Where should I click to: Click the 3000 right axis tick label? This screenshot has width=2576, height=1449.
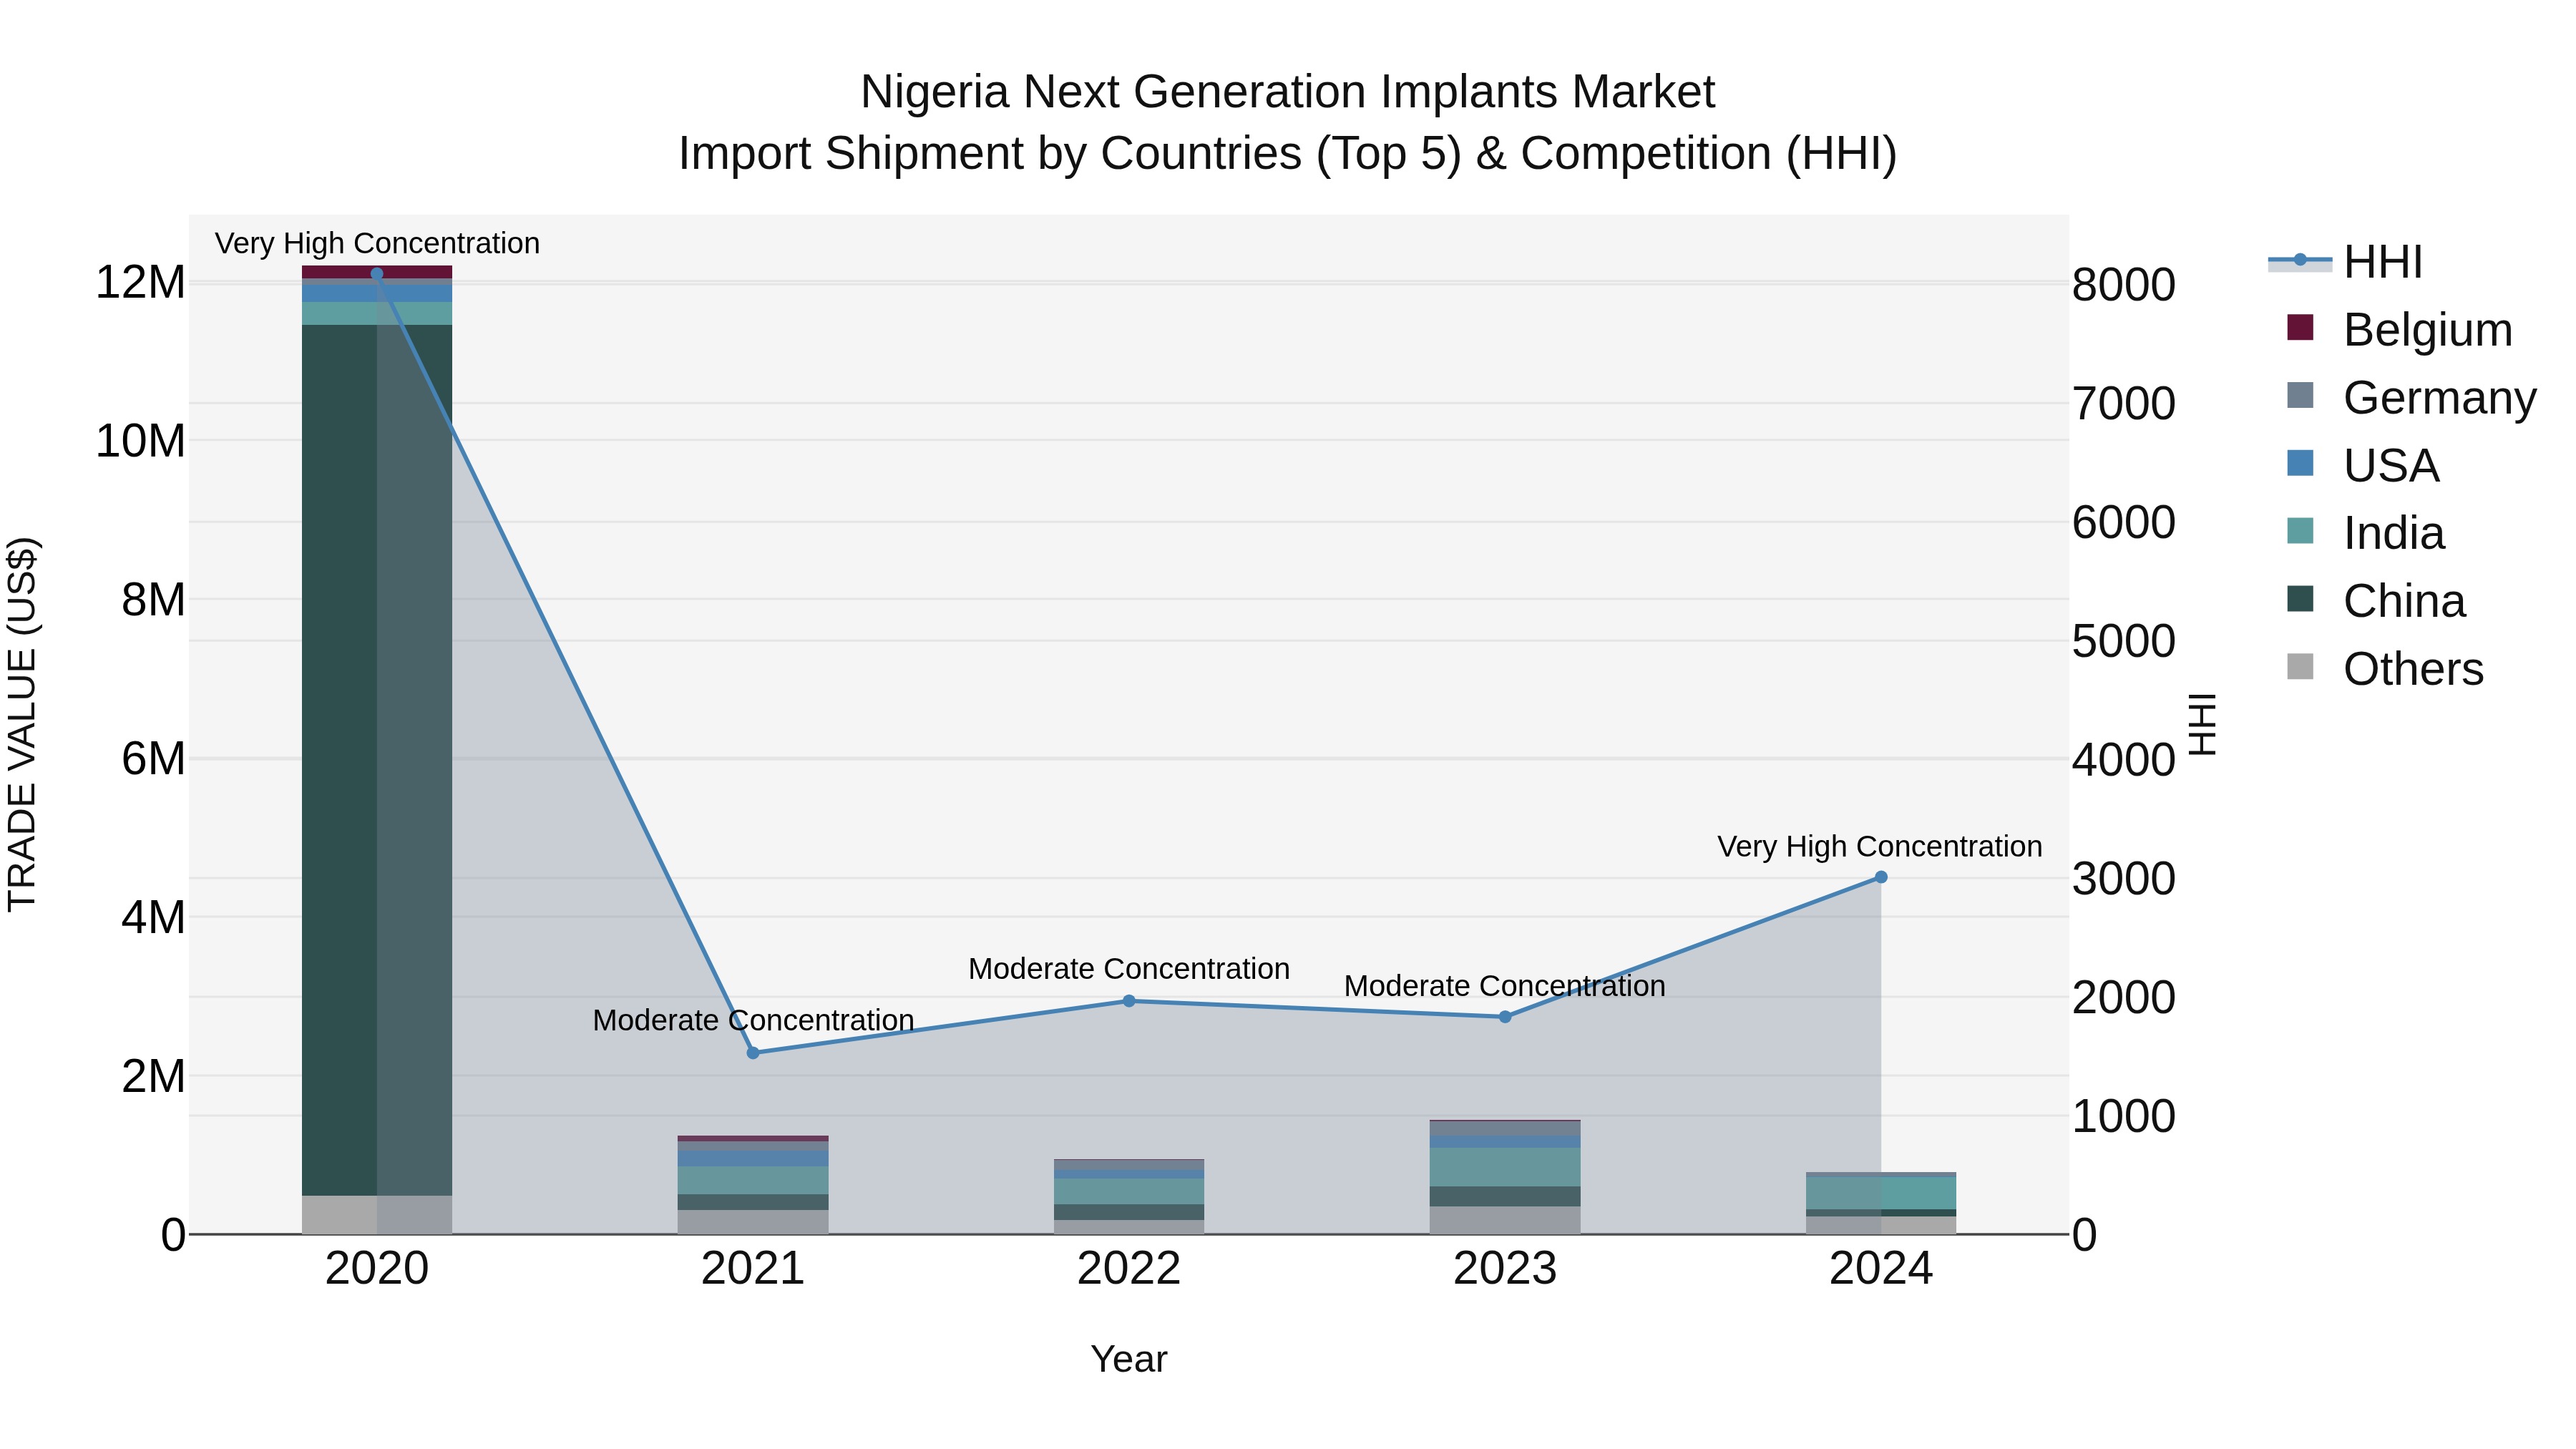point(2124,879)
